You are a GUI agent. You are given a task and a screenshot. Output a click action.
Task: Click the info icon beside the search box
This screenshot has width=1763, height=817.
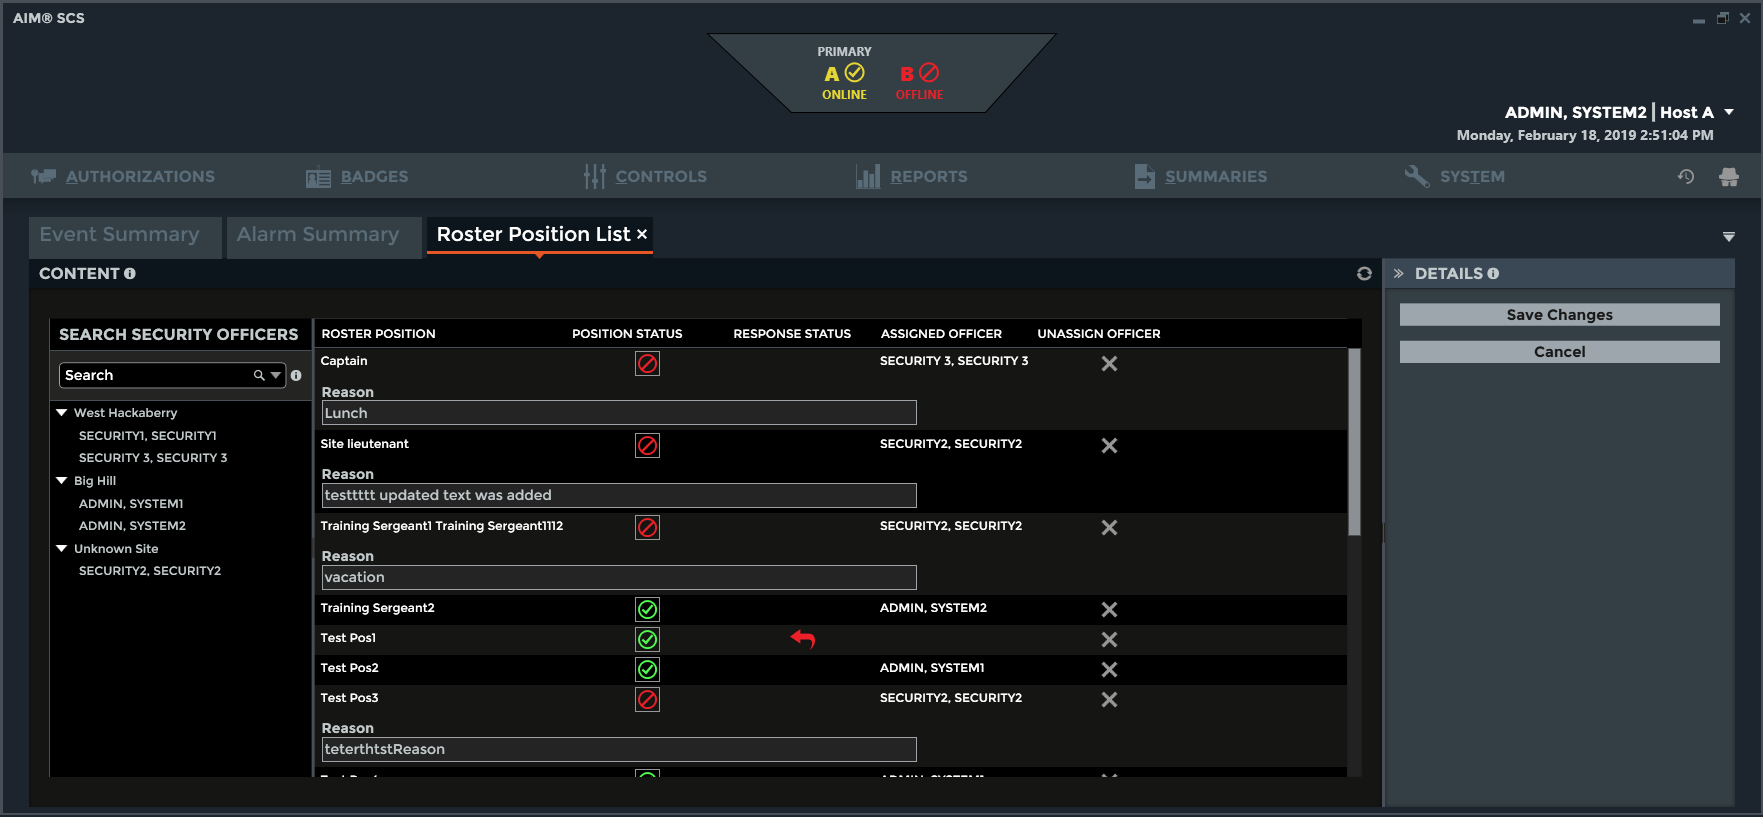pyautogui.click(x=296, y=376)
